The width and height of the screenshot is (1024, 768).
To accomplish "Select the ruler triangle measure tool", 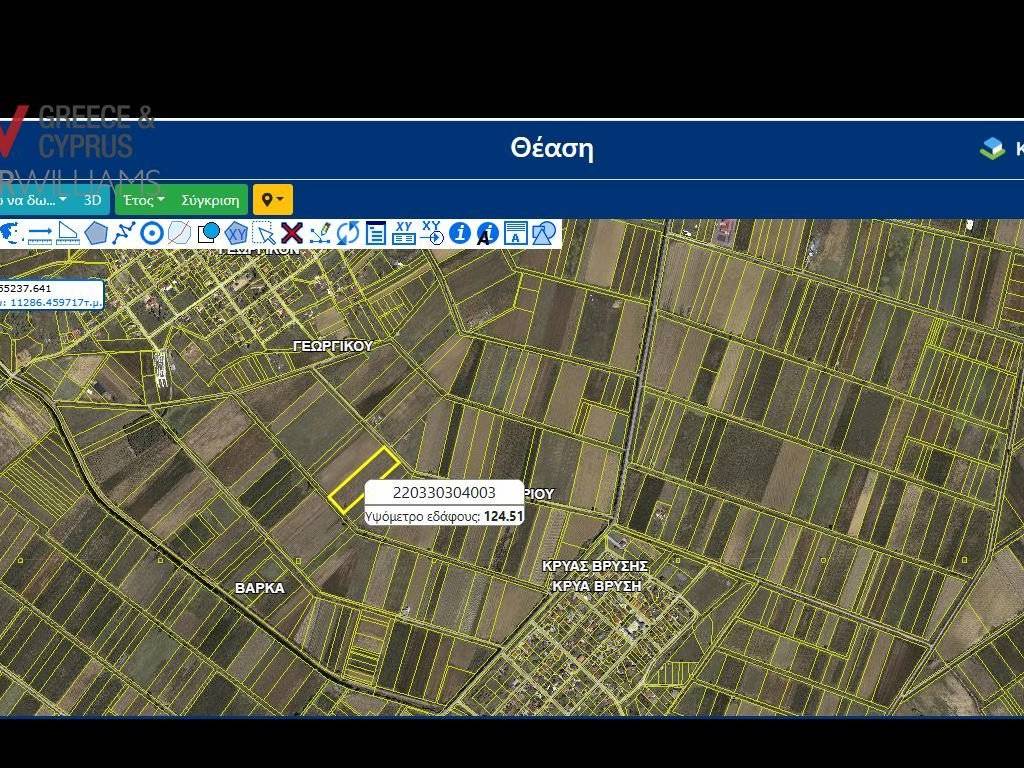I will (x=68, y=234).
